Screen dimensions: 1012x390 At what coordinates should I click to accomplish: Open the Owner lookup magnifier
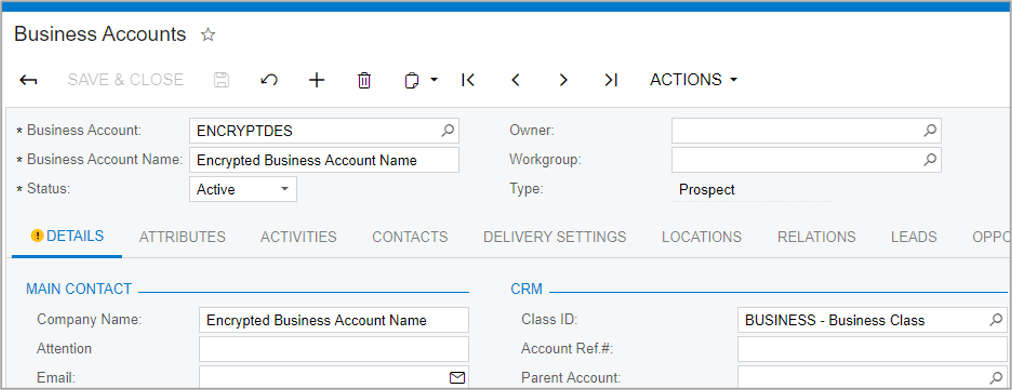929,130
